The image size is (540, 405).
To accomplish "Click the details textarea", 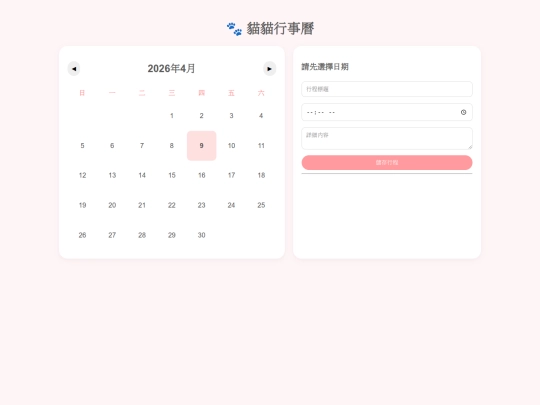I will (387, 138).
